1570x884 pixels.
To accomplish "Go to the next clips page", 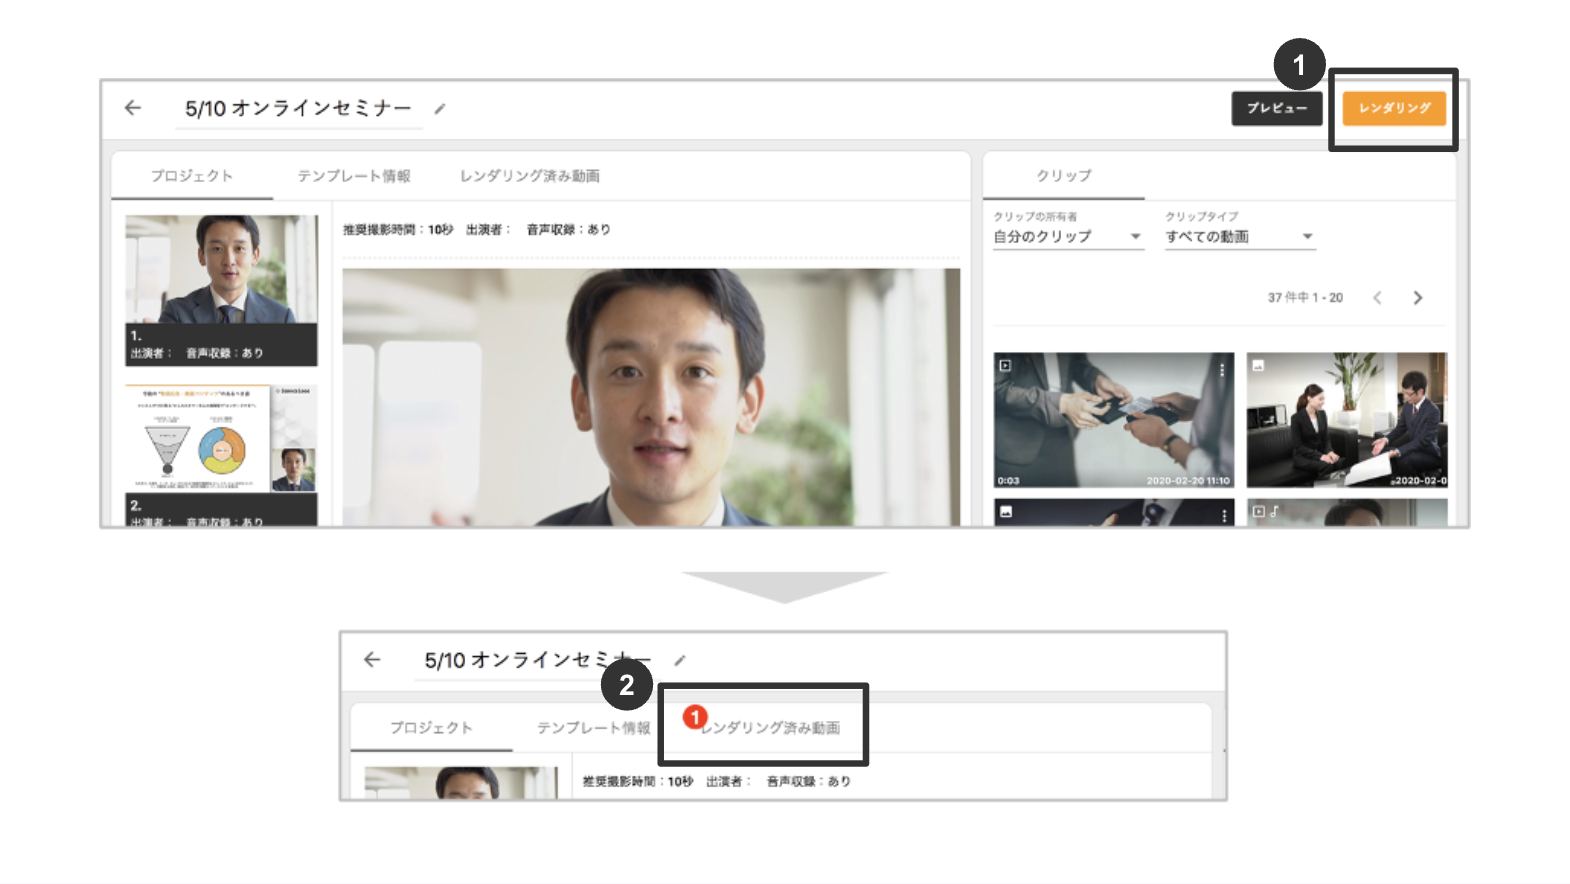I will coord(1418,298).
